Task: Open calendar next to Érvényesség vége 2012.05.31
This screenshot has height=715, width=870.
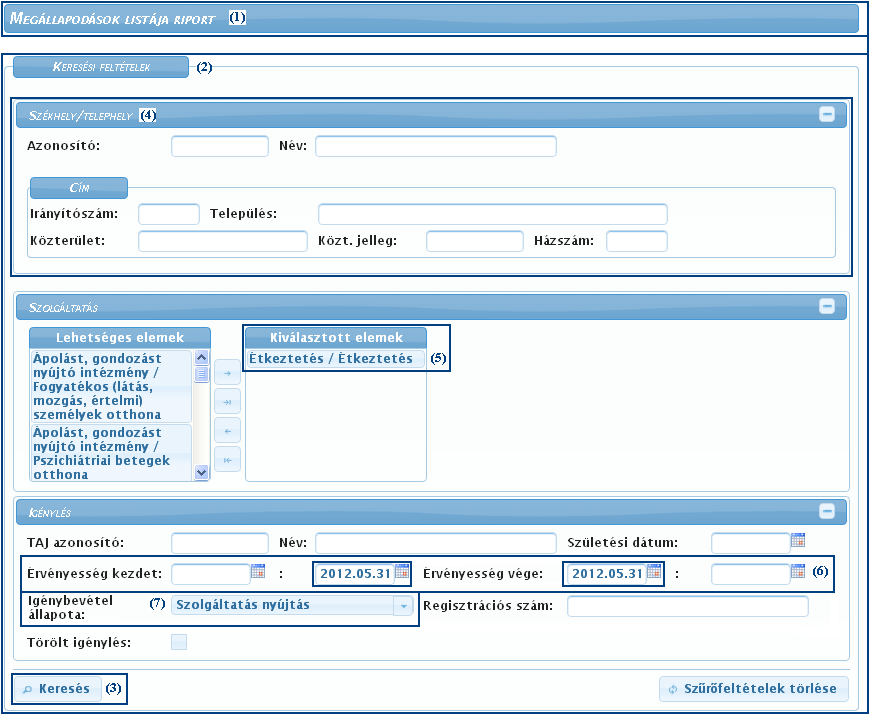Action: coord(655,571)
